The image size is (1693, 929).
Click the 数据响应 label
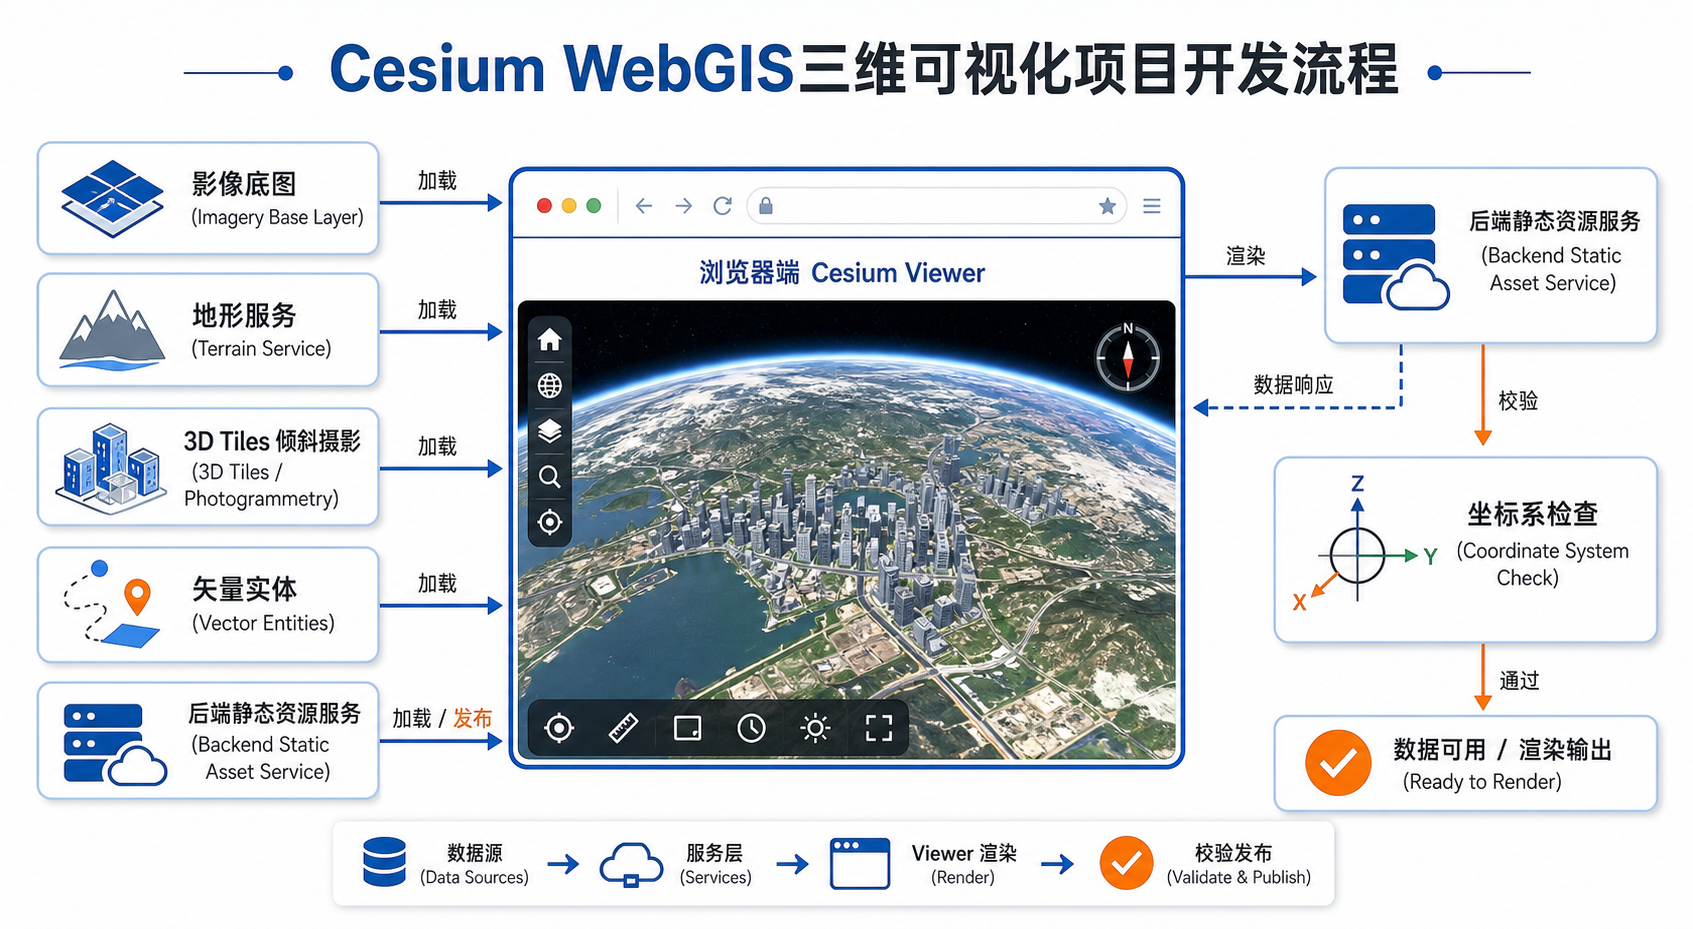point(1293,385)
